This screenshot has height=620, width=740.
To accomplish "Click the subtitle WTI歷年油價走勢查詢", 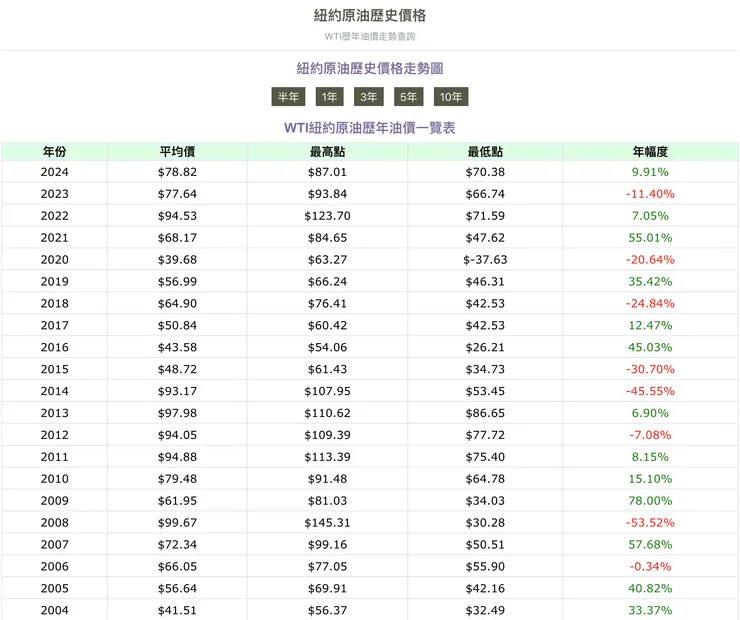I will (x=370, y=36).
